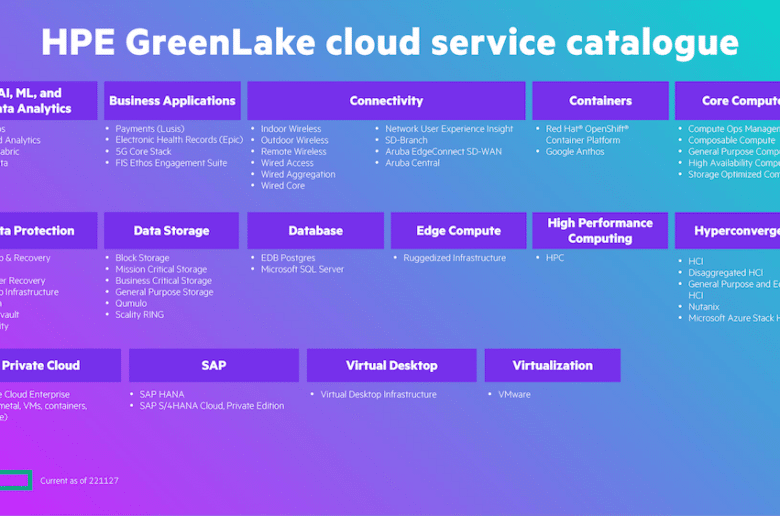Click 'Red Hat OpenShift Container Platform'

[587, 134]
